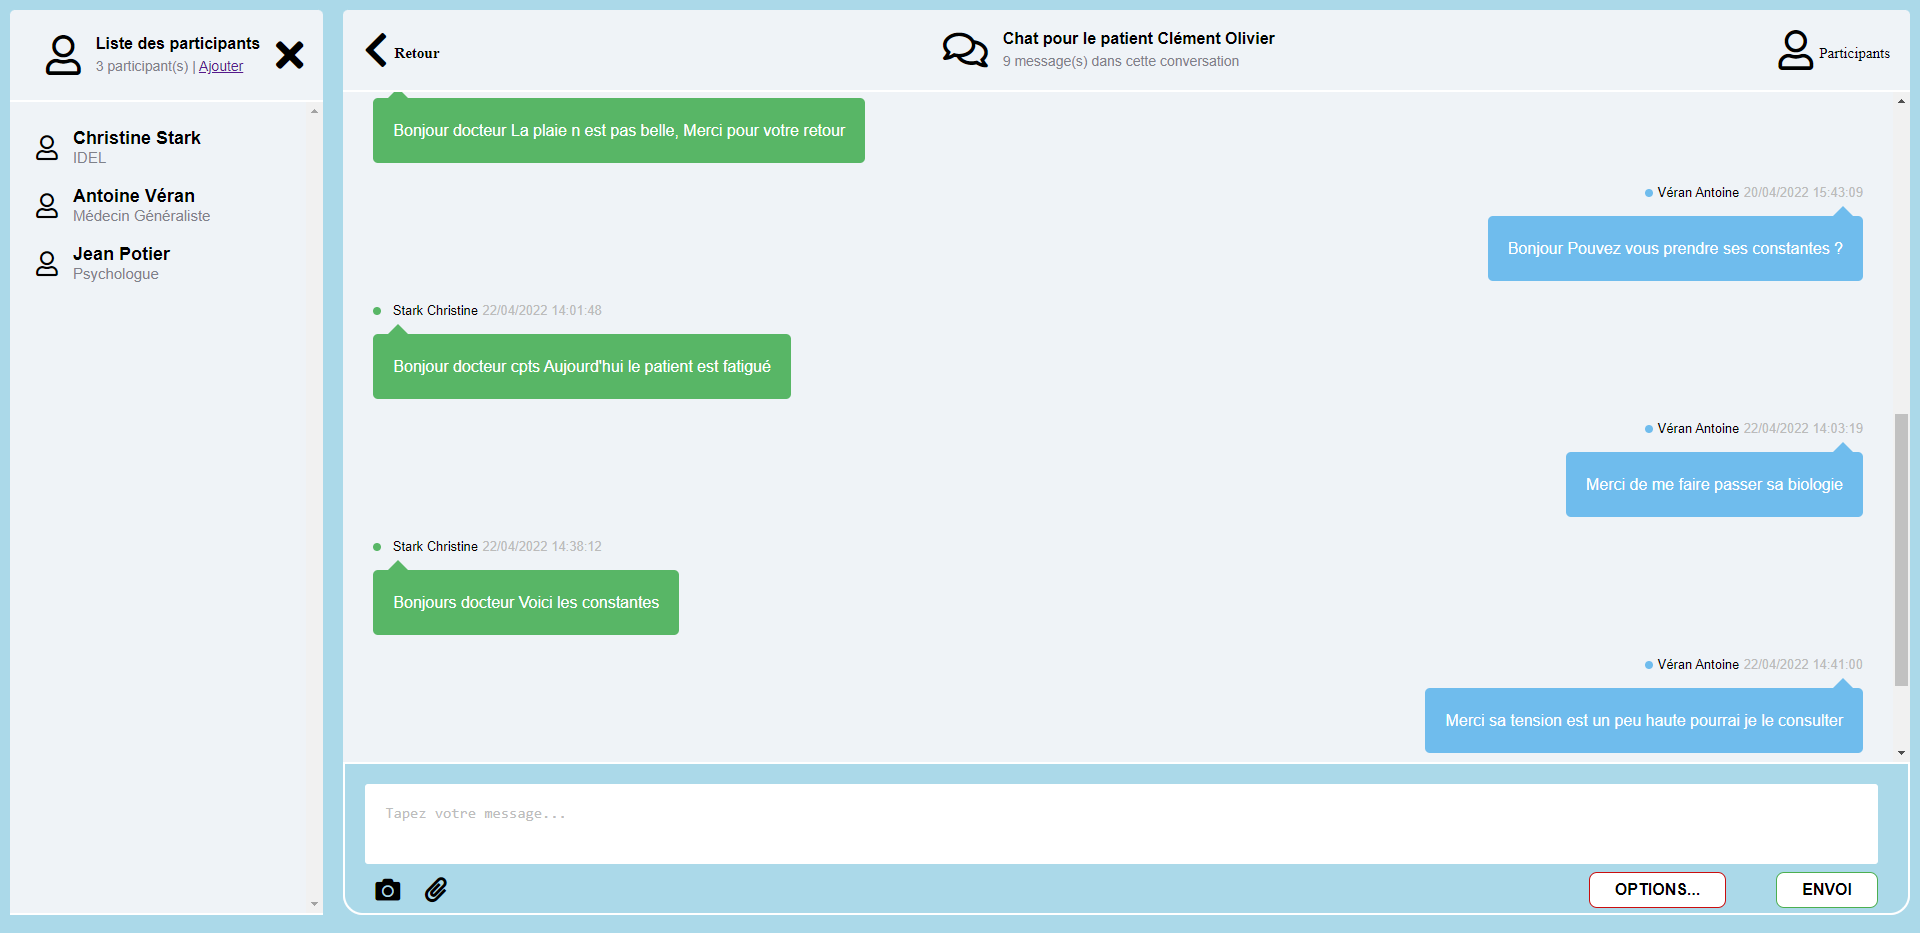
Task: Click the chat vertical scrollbar thumb
Action: (x=1901, y=550)
